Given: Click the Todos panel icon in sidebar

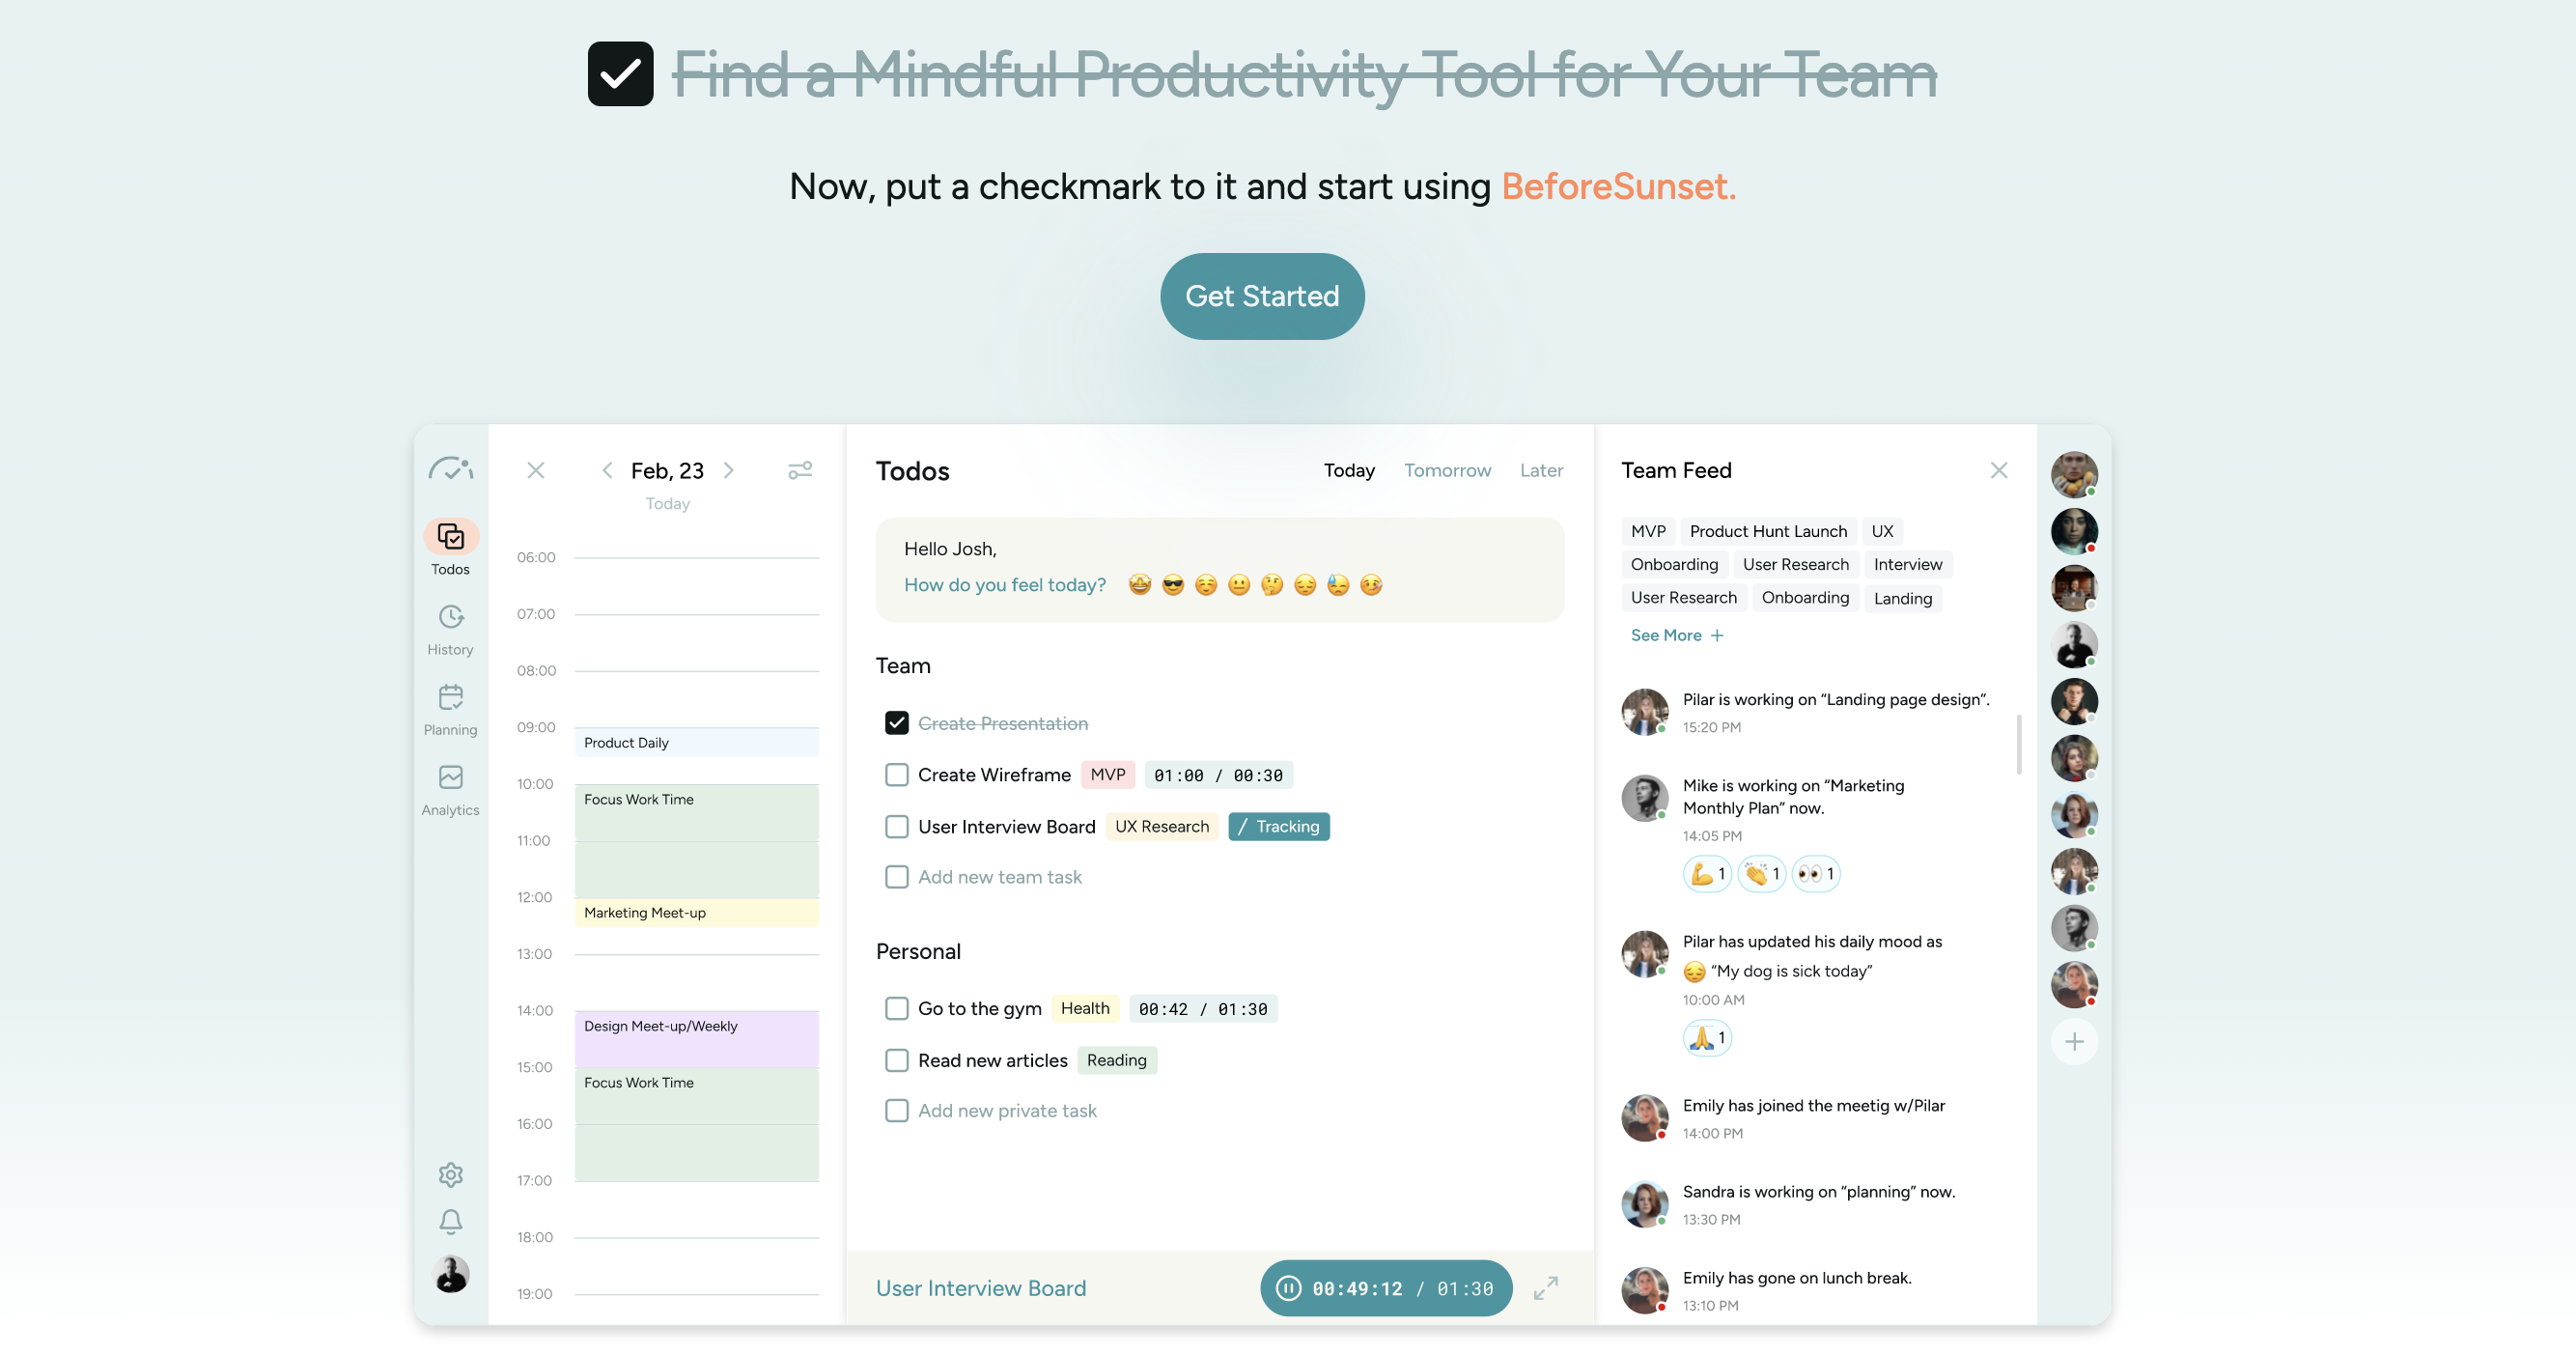Looking at the screenshot, I should (450, 537).
